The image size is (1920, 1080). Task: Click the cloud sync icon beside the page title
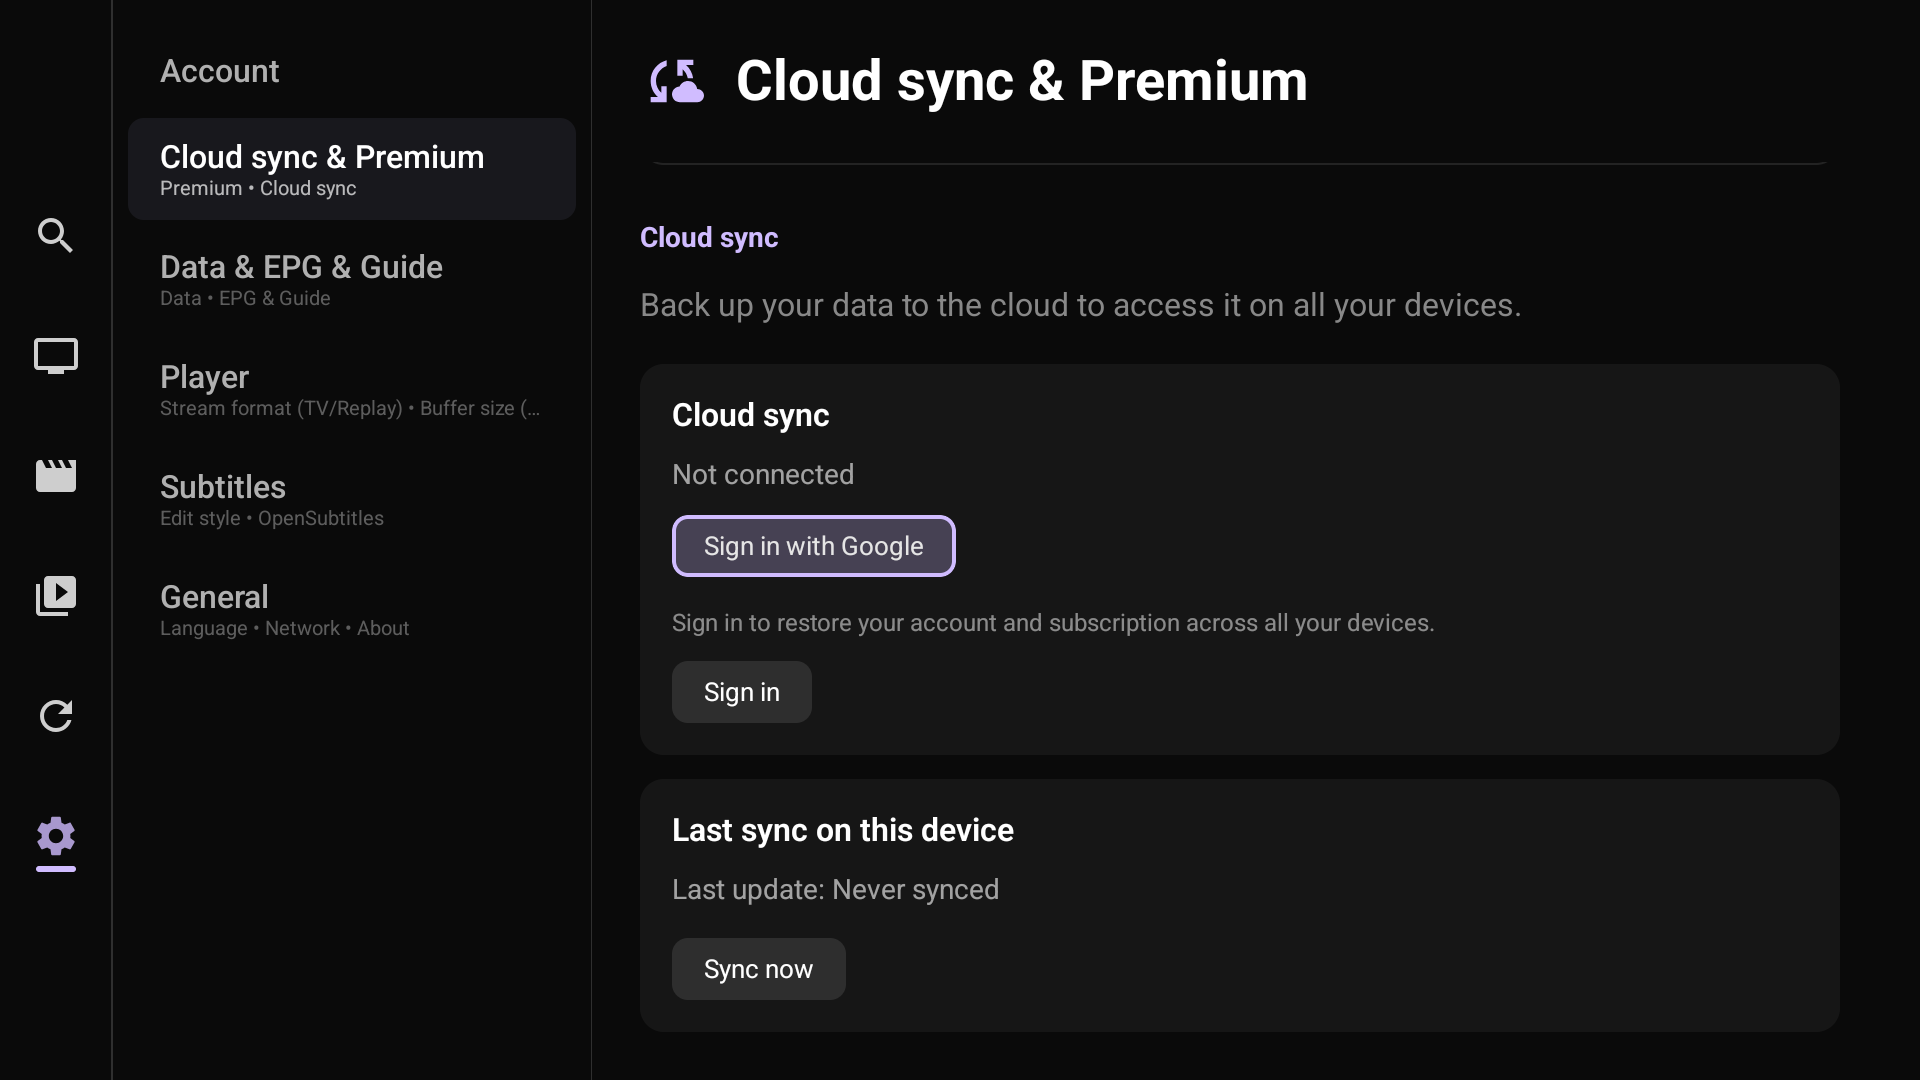coord(676,81)
